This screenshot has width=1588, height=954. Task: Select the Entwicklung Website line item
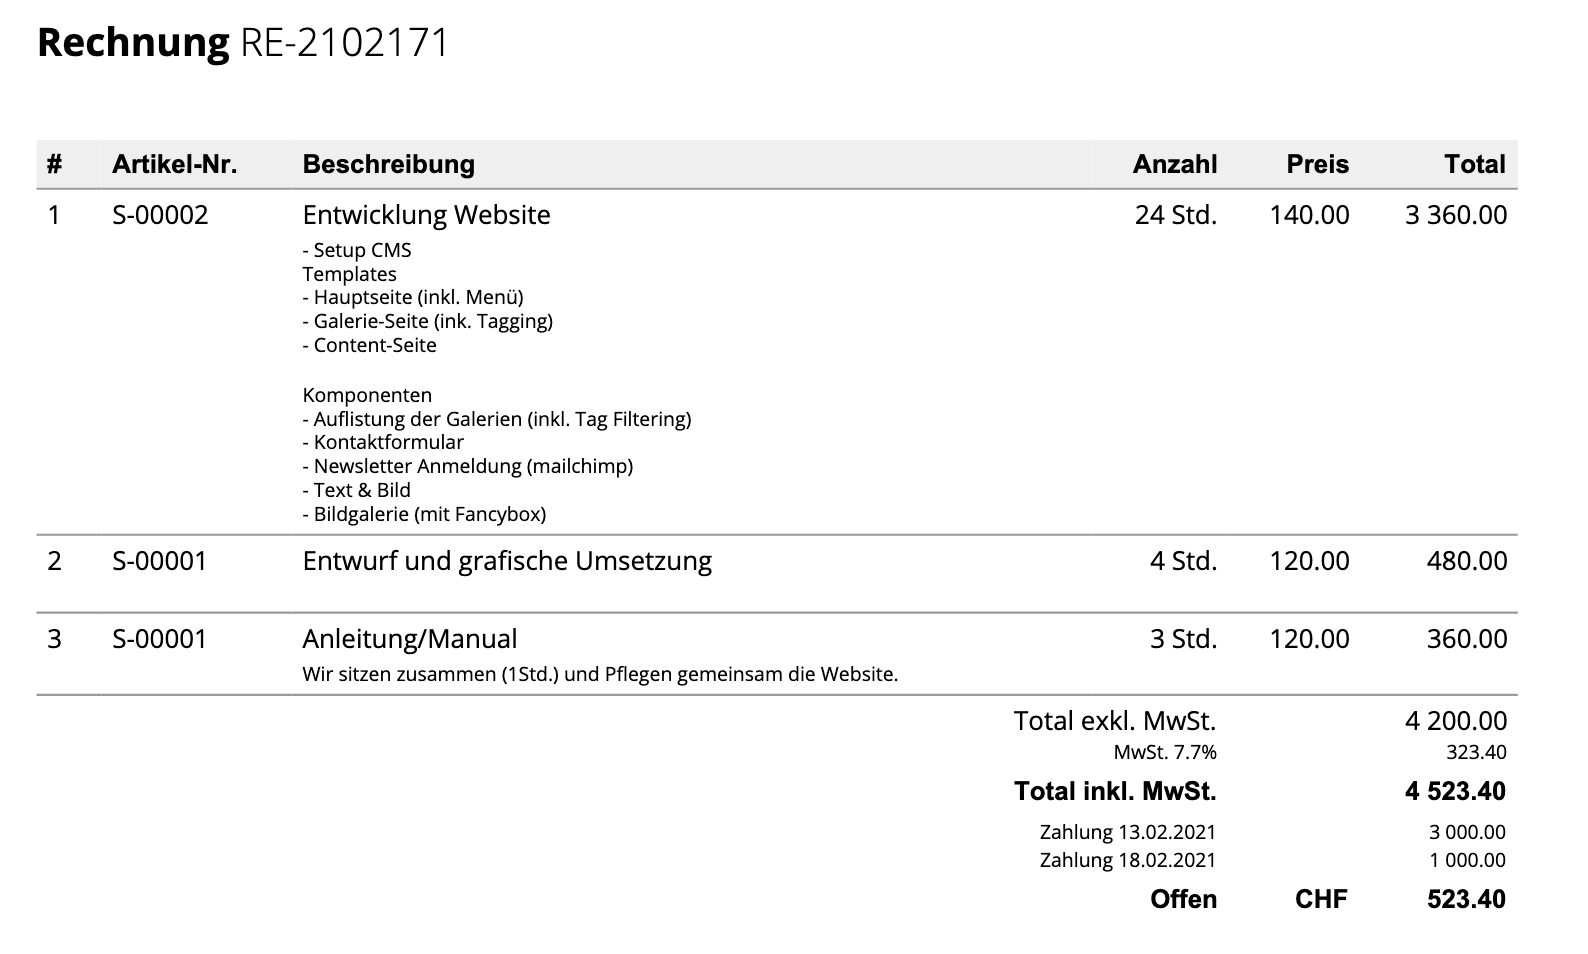pos(426,215)
